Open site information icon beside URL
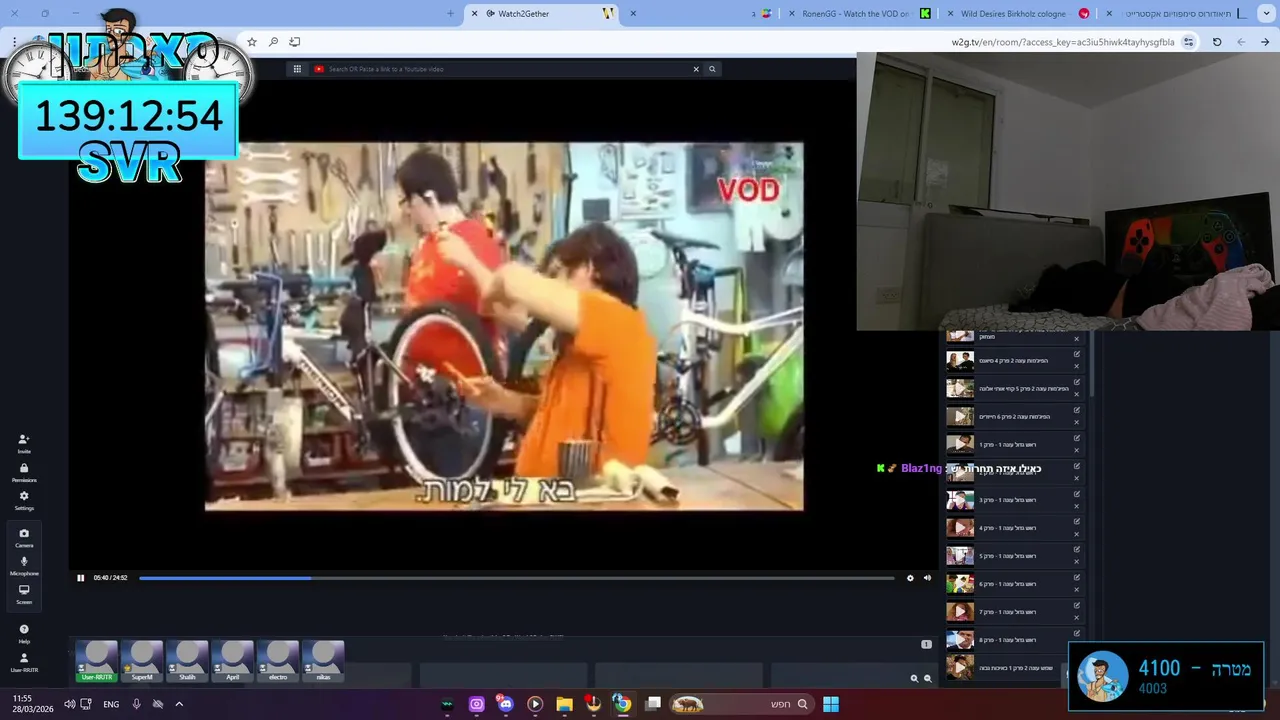Viewport: 1280px width, 720px height. (x=1188, y=42)
